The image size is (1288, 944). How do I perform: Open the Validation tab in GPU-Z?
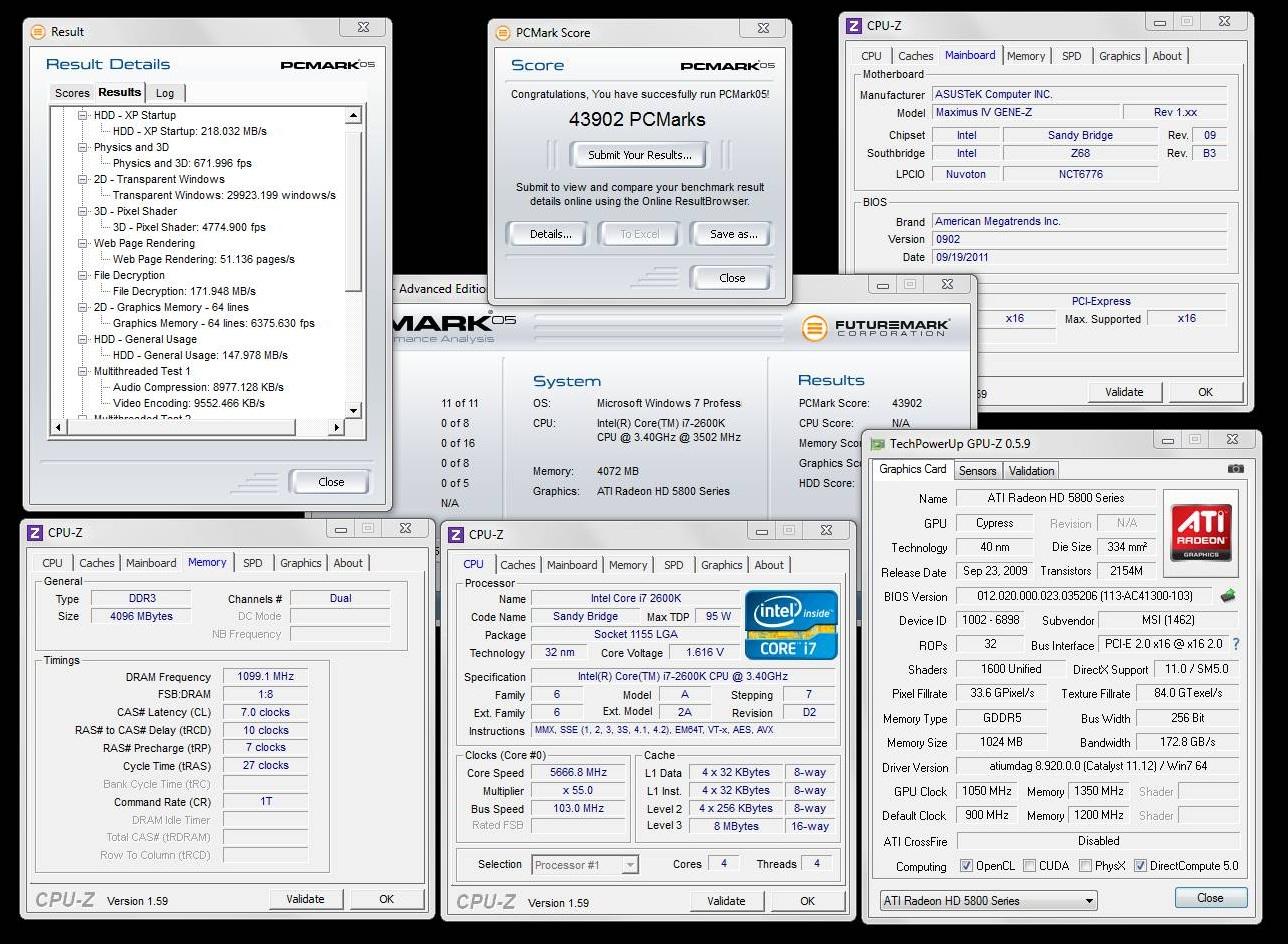(1031, 471)
